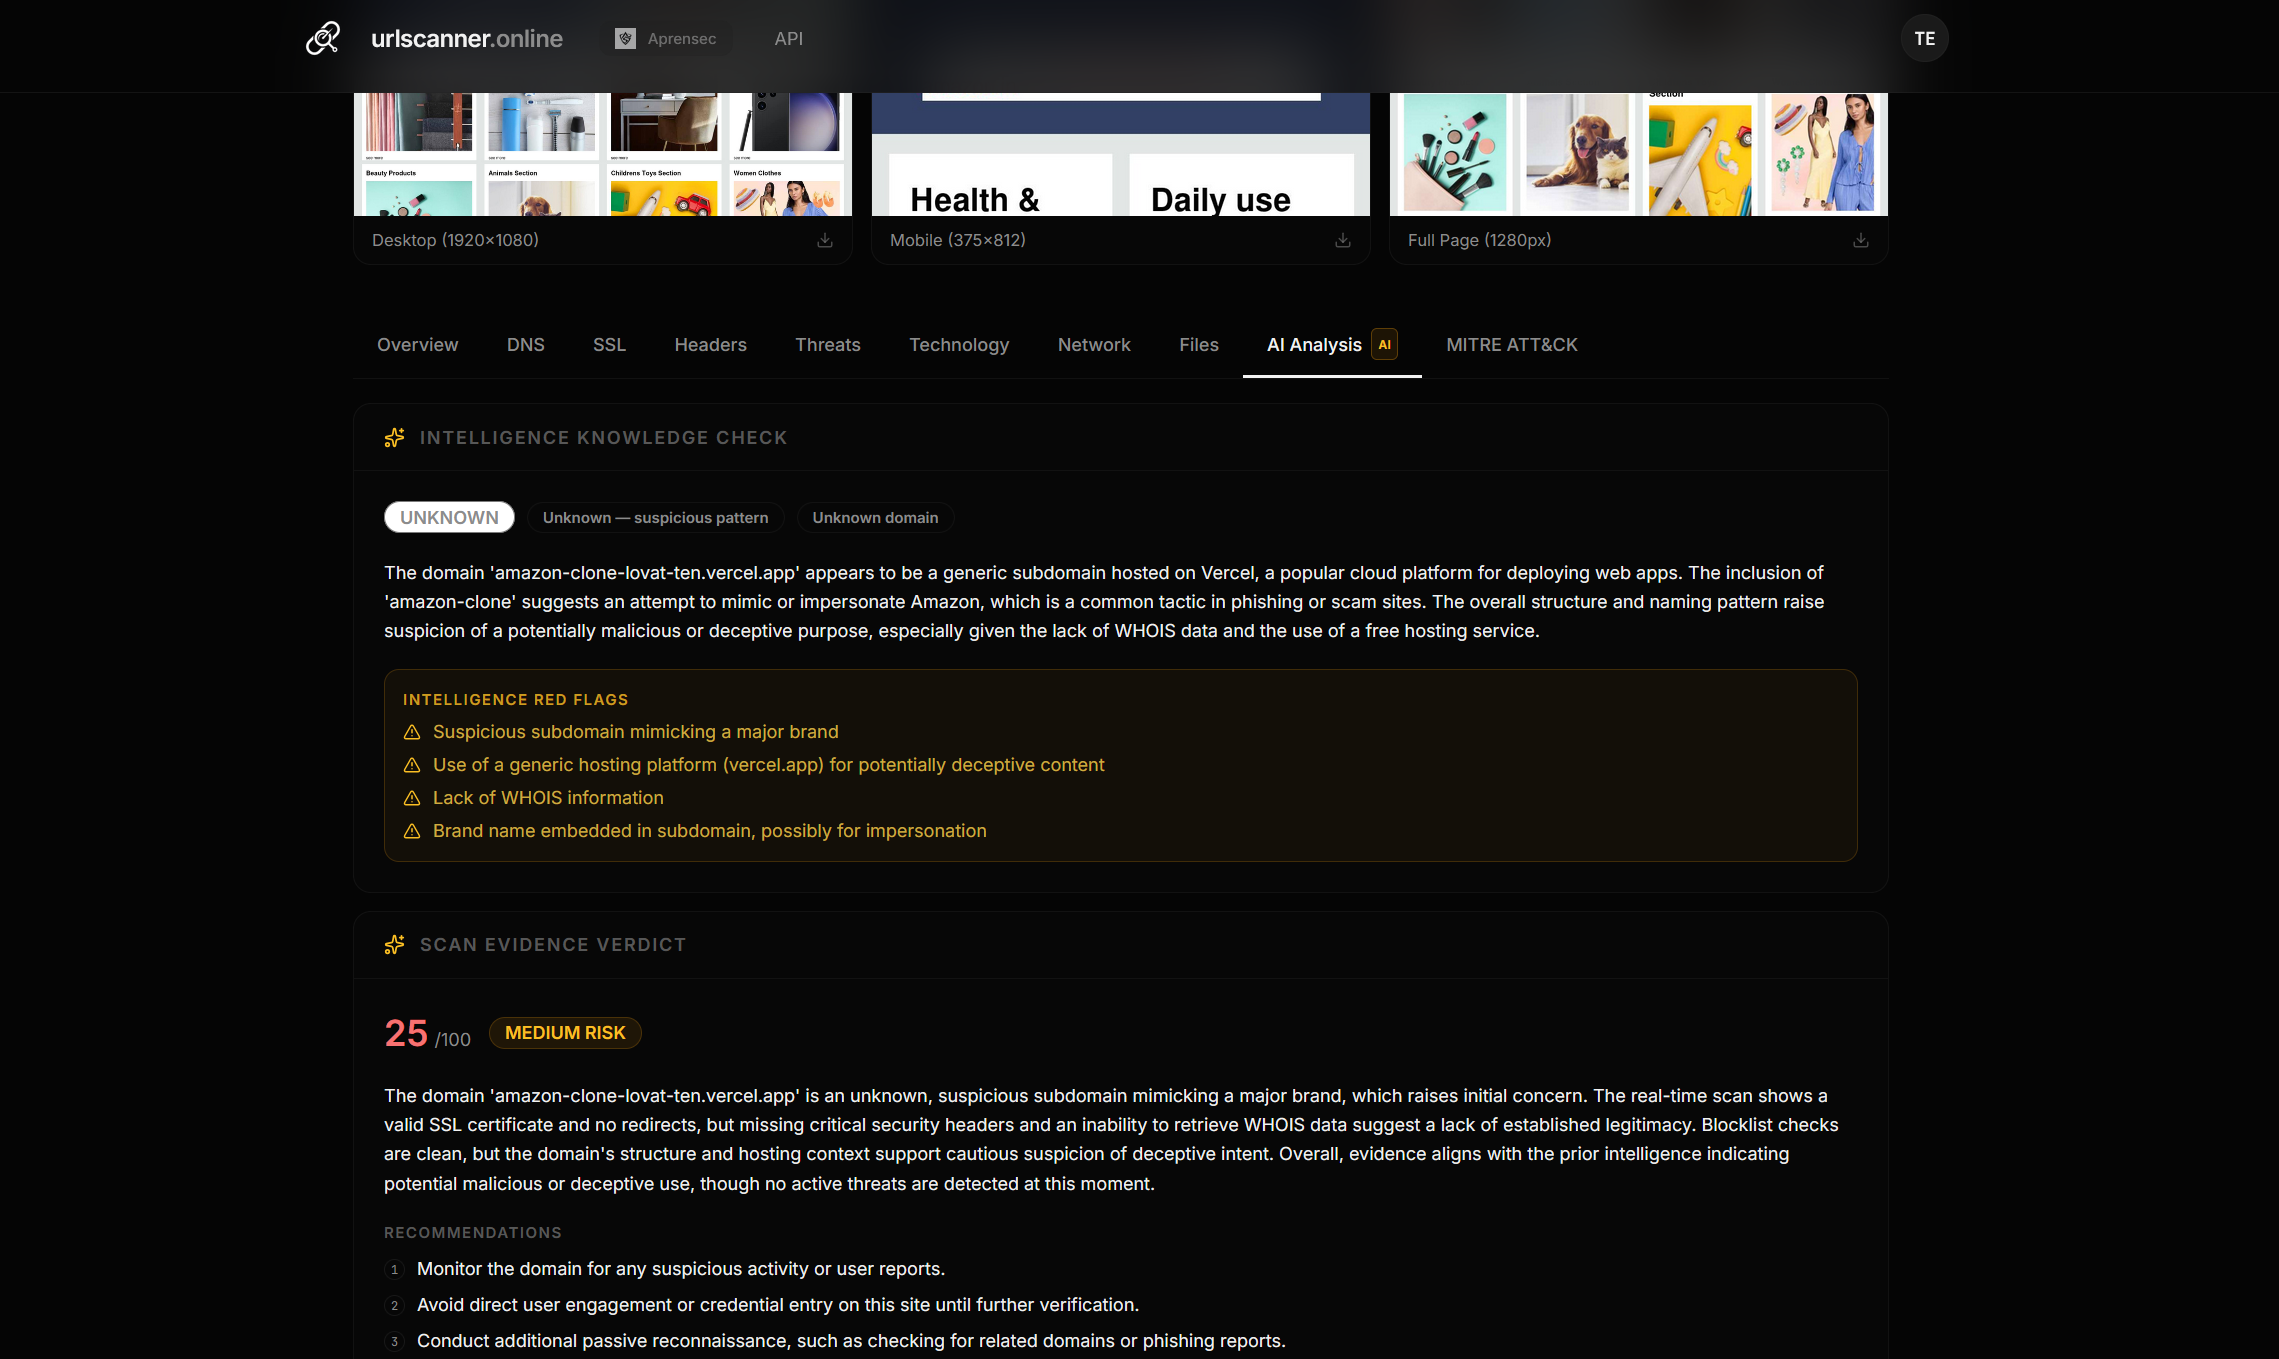Switch to the Technology tab
Image resolution: width=2279 pixels, height=1359 pixels.
pyautogui.click(x=958, y=344)
